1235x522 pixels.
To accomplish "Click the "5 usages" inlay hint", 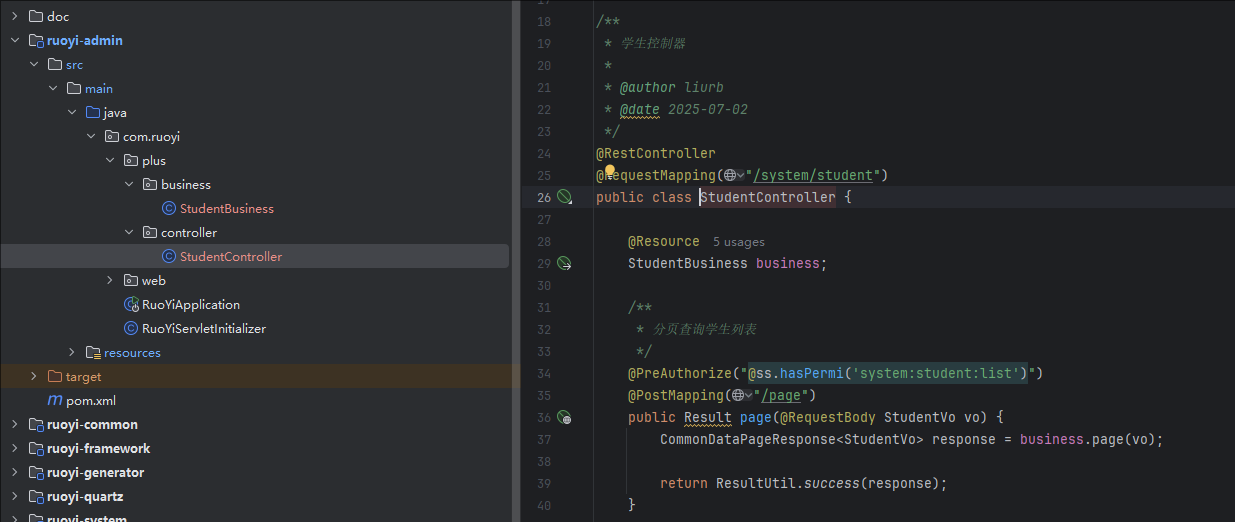I will [738, 241].
